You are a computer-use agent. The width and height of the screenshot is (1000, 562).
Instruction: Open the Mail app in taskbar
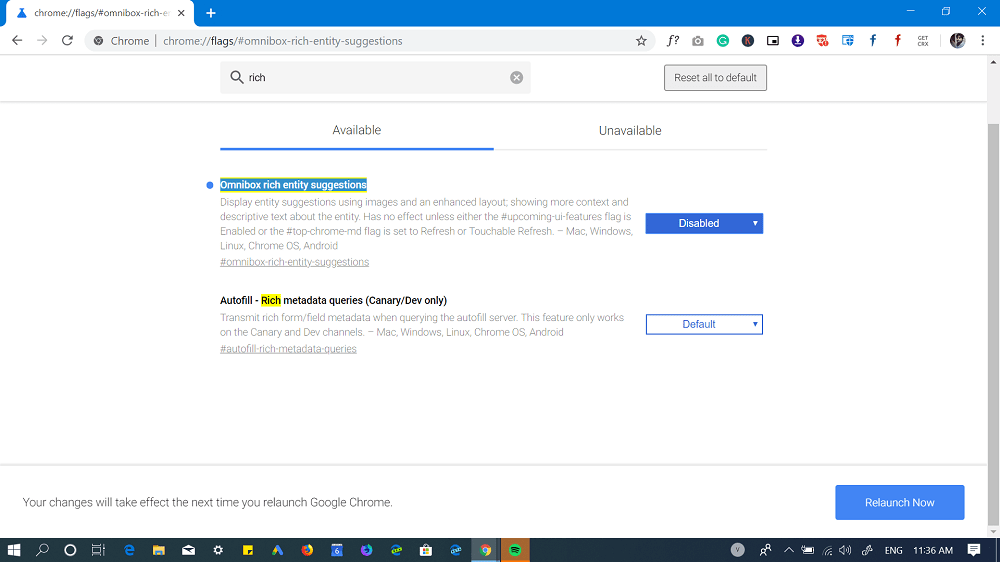(x=188, y=550)
